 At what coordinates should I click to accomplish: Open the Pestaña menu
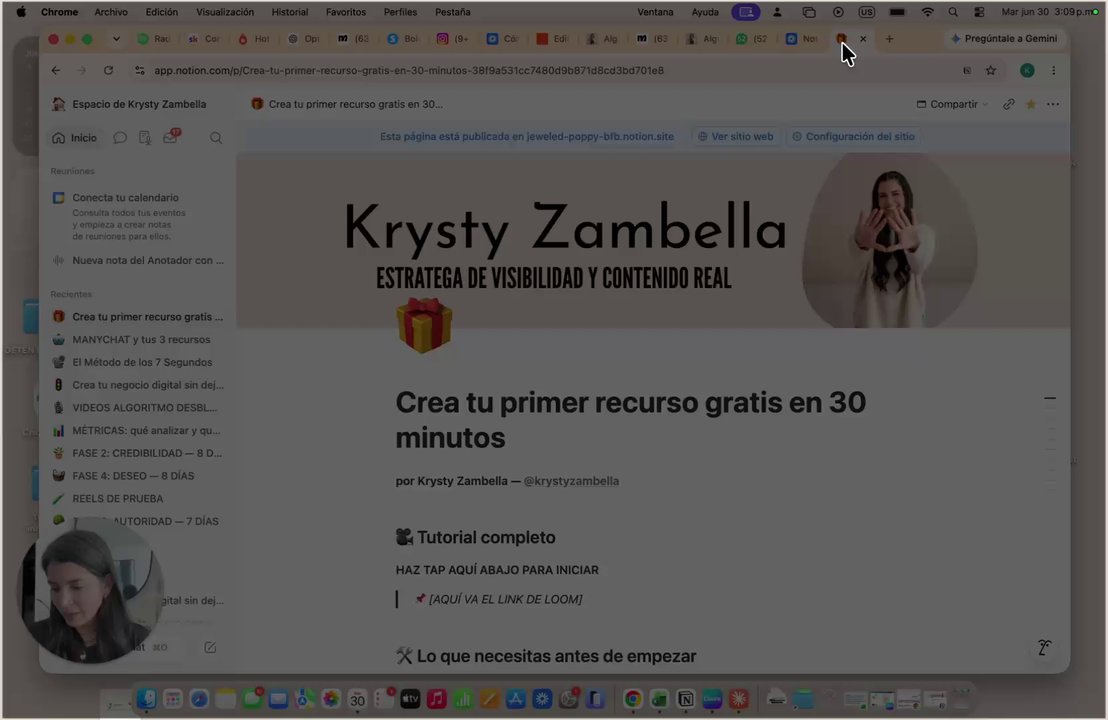(452, 12)
